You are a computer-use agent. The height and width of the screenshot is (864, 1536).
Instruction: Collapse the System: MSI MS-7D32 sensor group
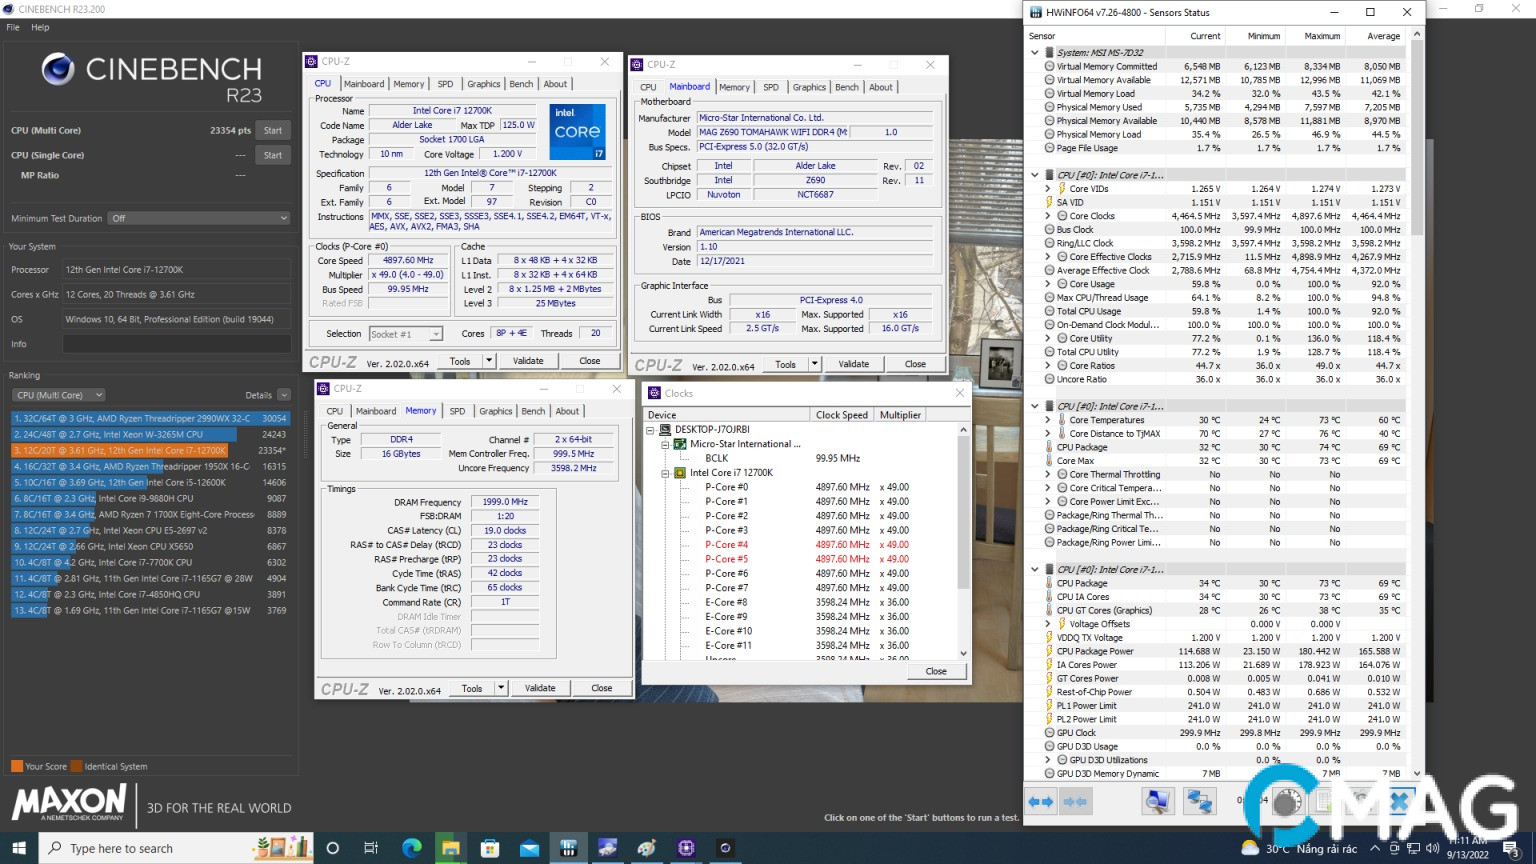click(x=1035, y=53)
